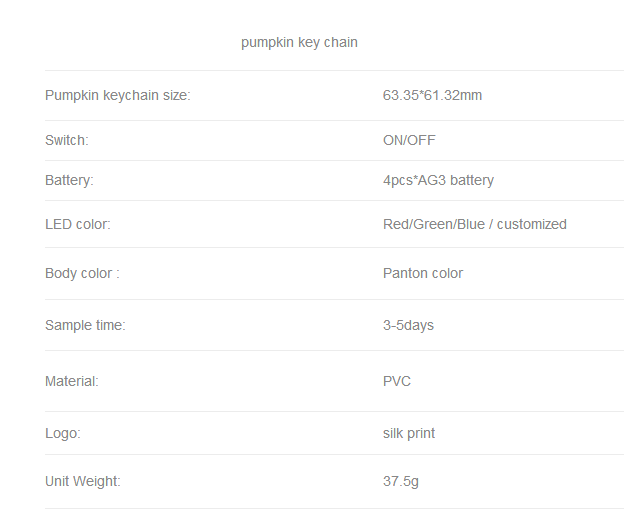The width and height of the screenshot is (624, 527).
Task: Click the 37.5g weight value
Action: (x=401, y=482)
